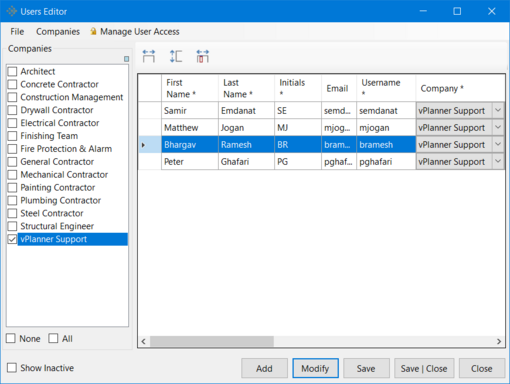Open the Company dropdown for Peter
The width and height of the screenshot is (510, 384).
pos(498,161)
